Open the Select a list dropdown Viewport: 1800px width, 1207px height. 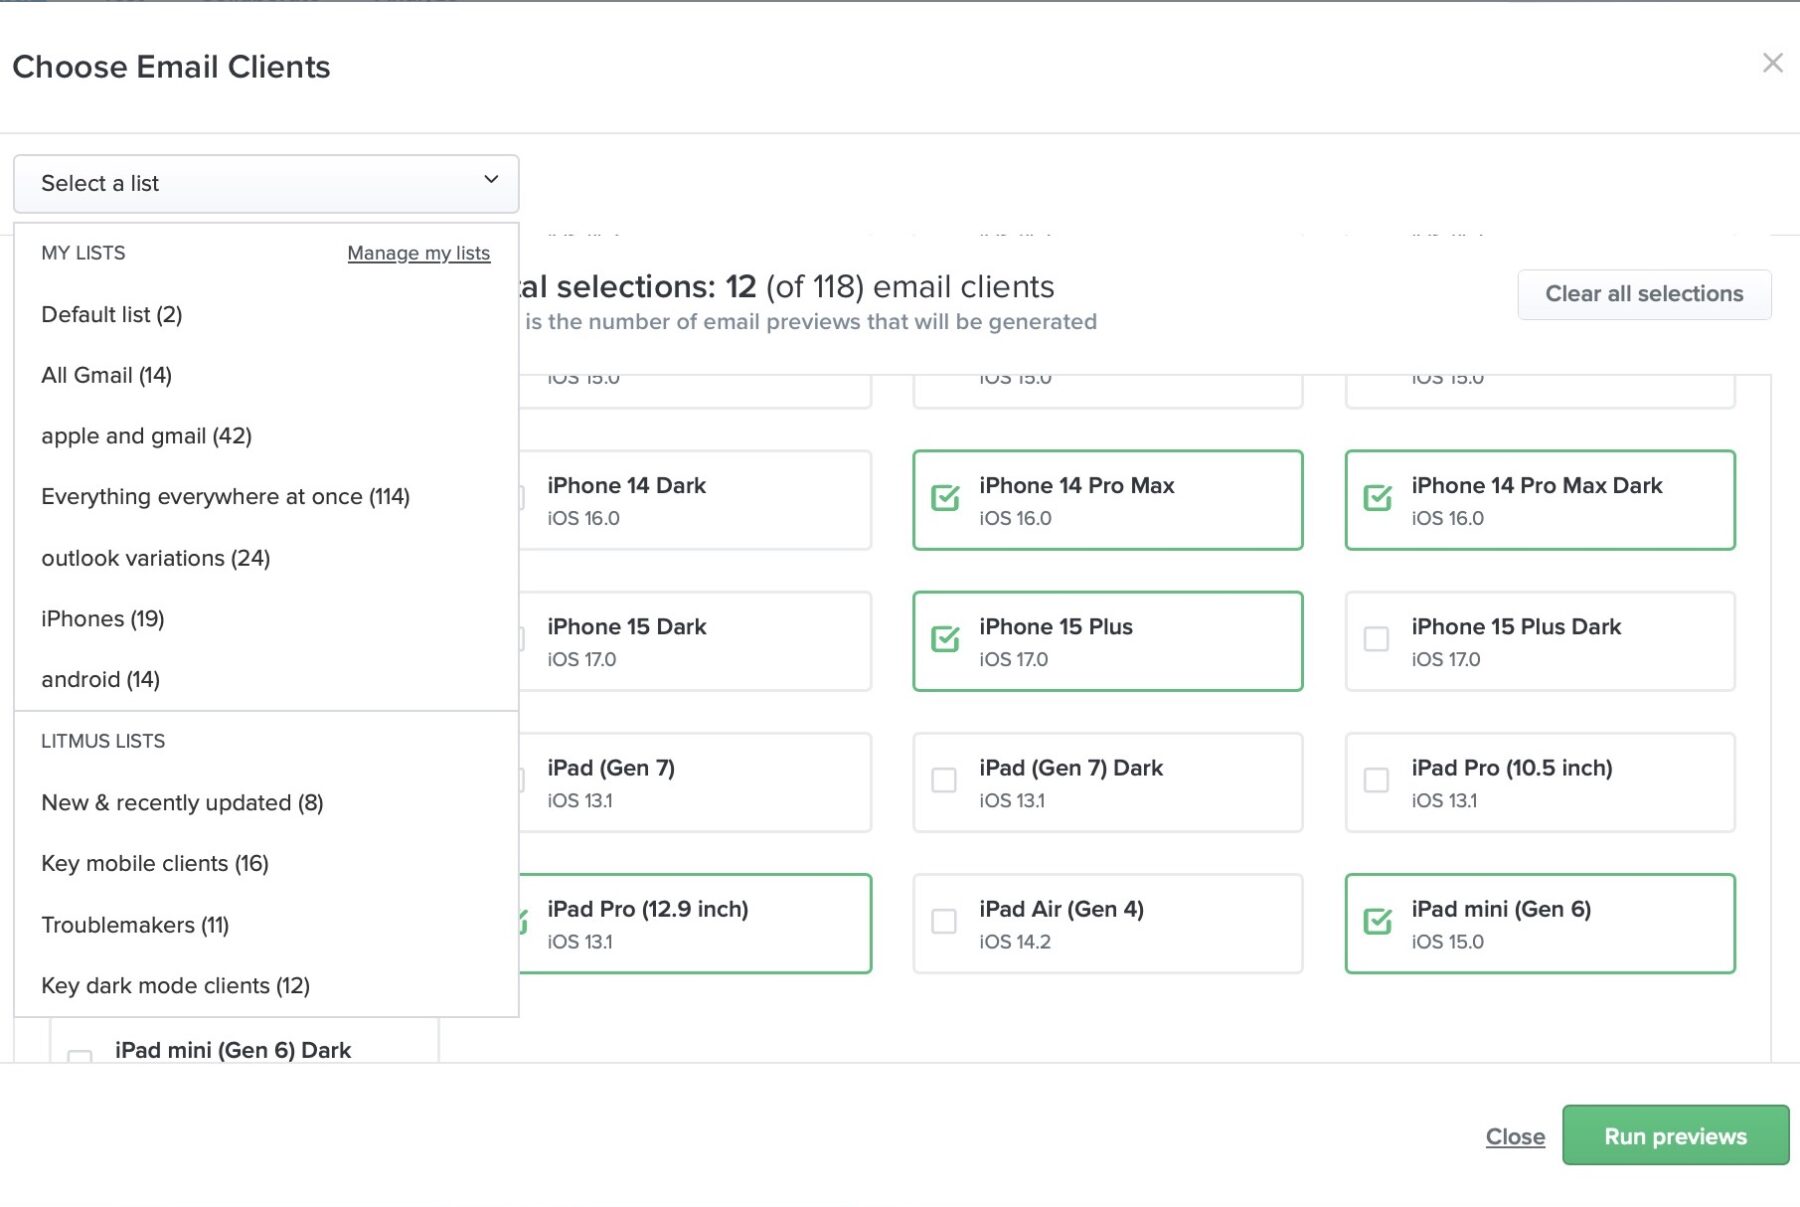266,183
